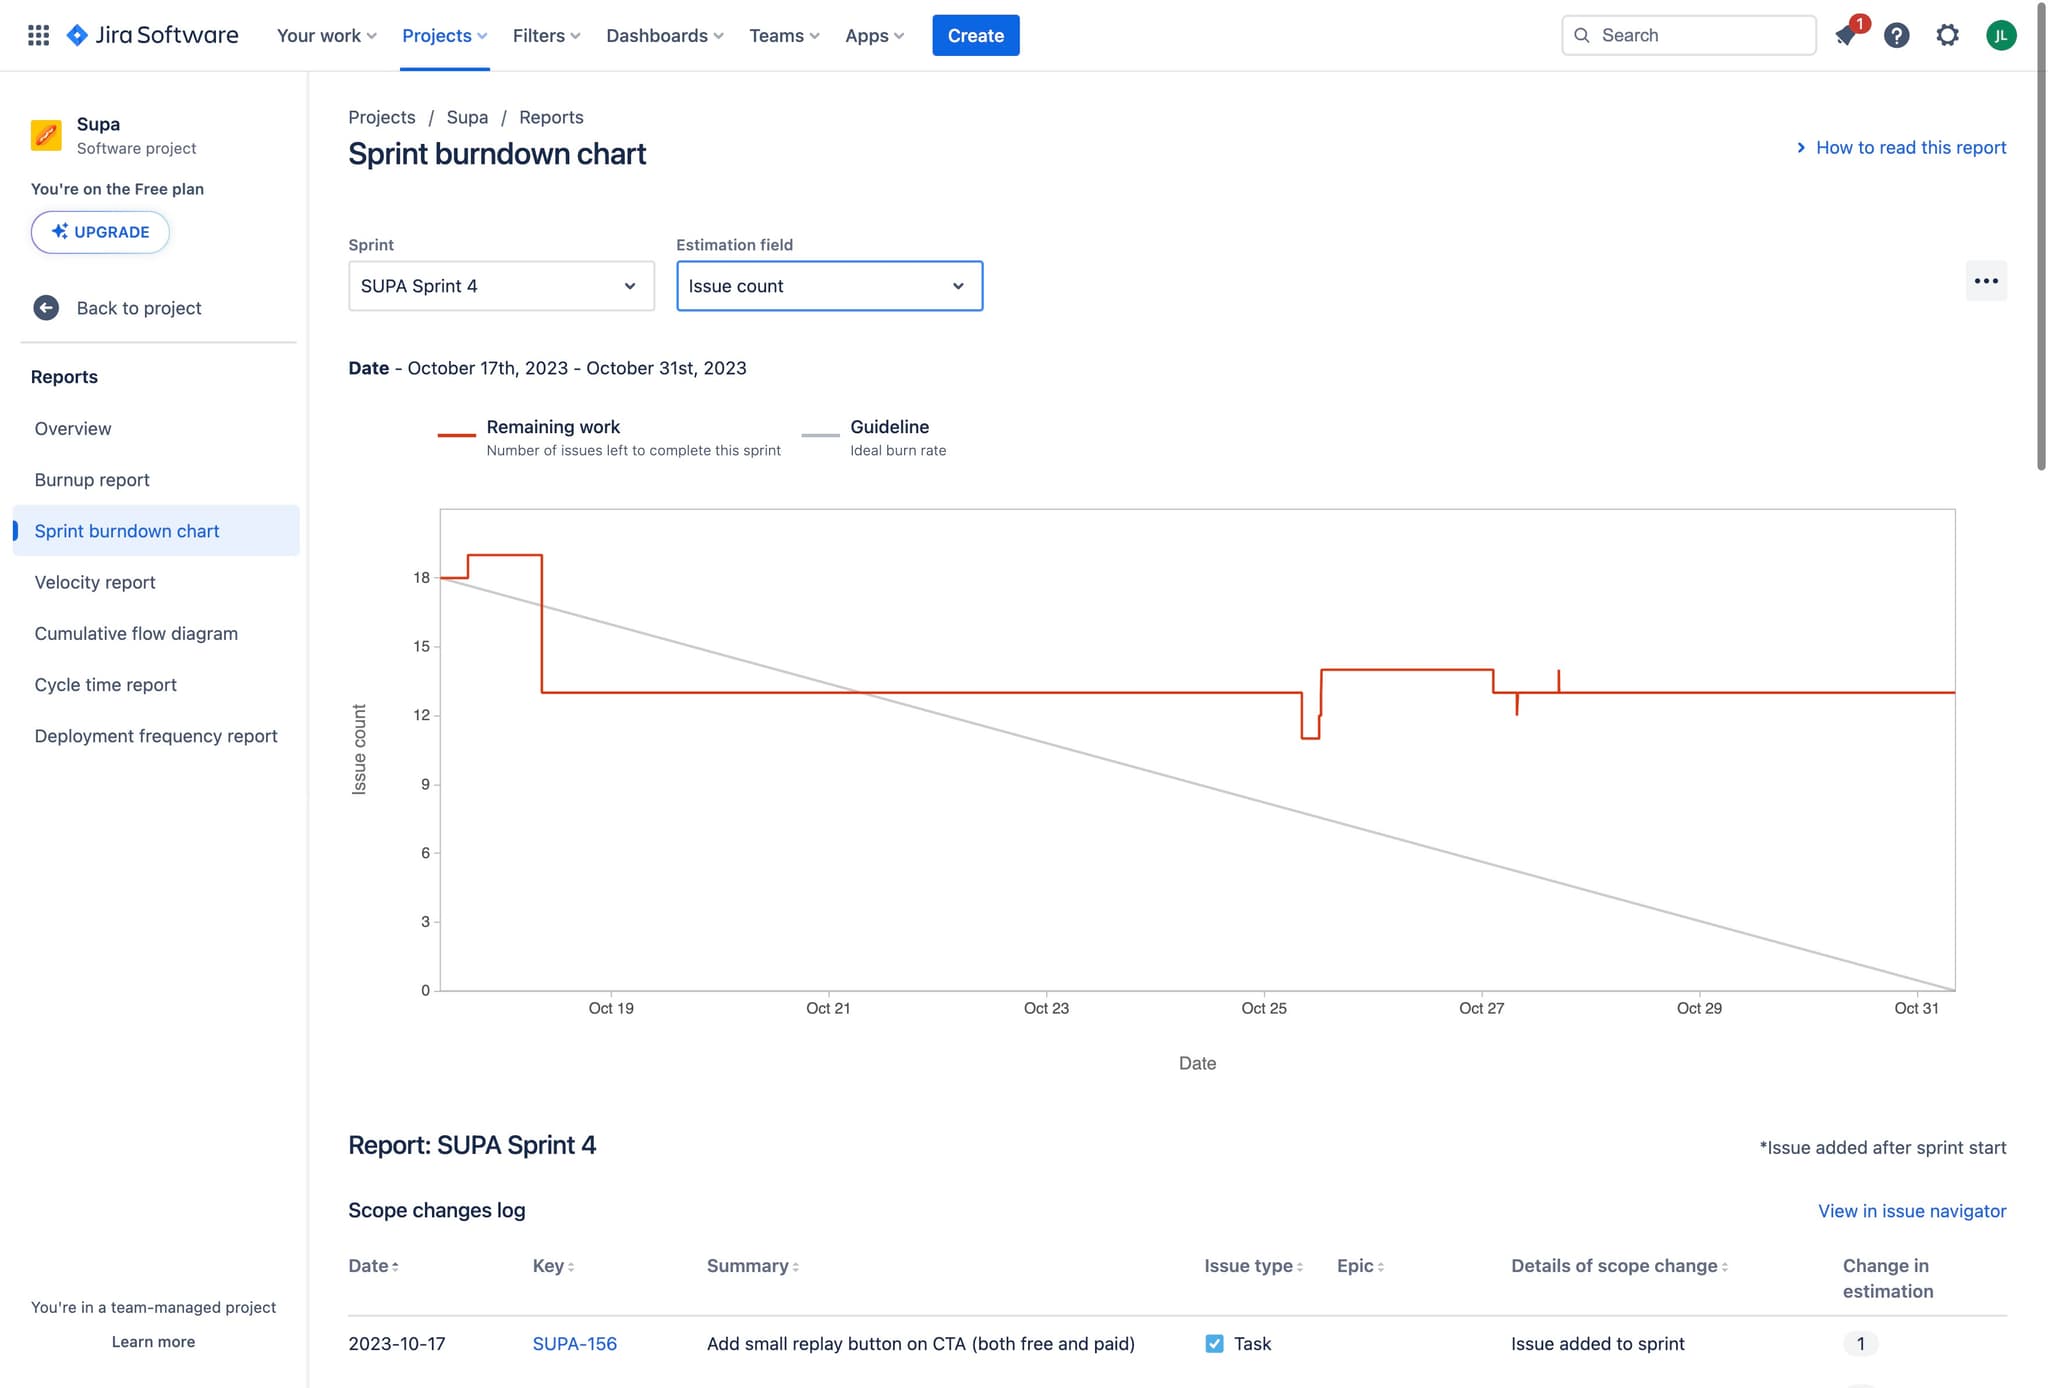Select Velocity report in sidebar
Screen dimensions: 2048x1388
[x=95, y=582]
